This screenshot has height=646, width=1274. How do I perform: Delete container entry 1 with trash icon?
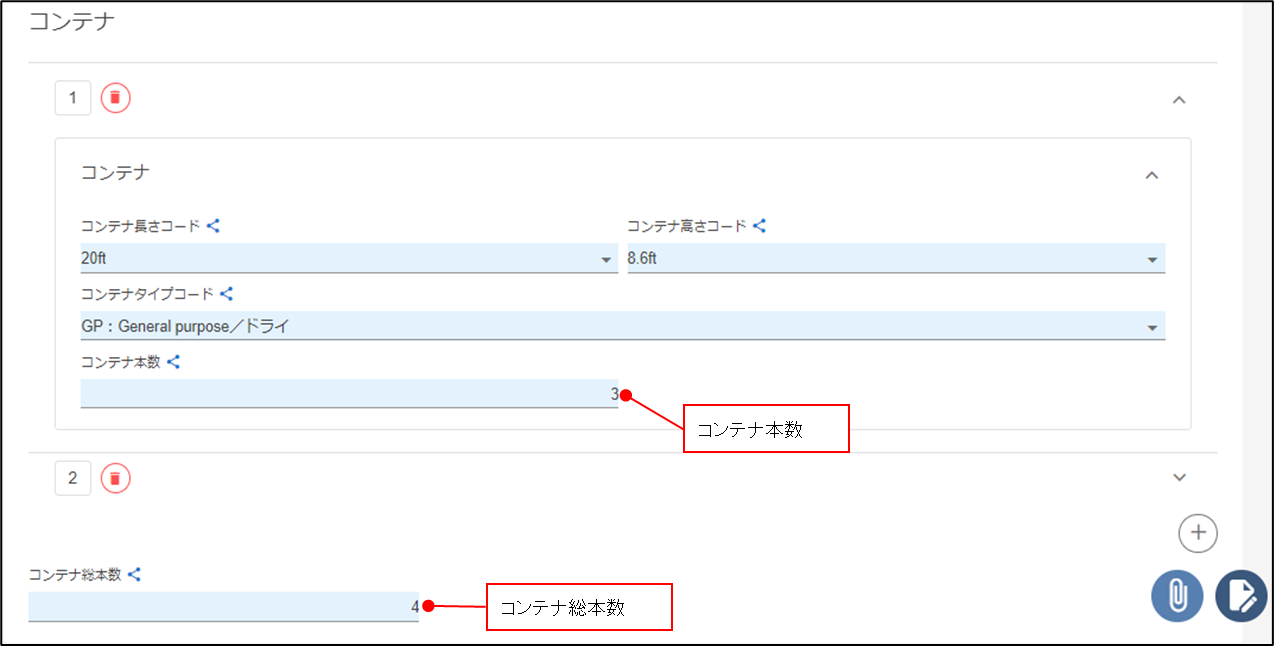115,98
